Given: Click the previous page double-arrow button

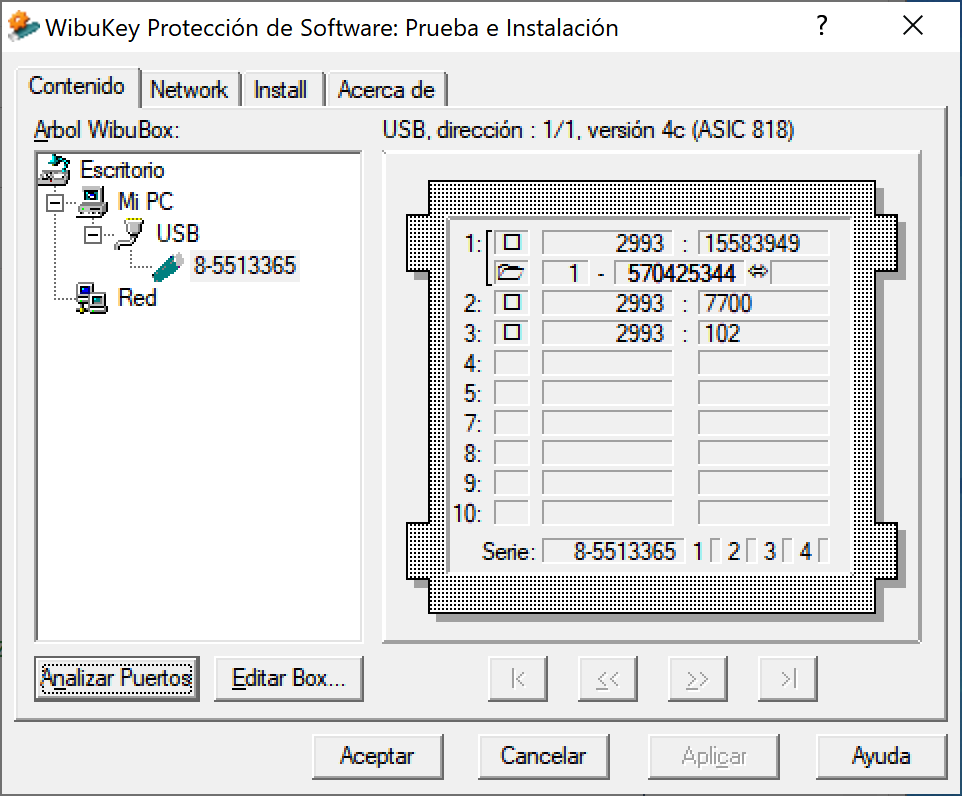Looking at the screenshot, I should (x=607, y=678).
